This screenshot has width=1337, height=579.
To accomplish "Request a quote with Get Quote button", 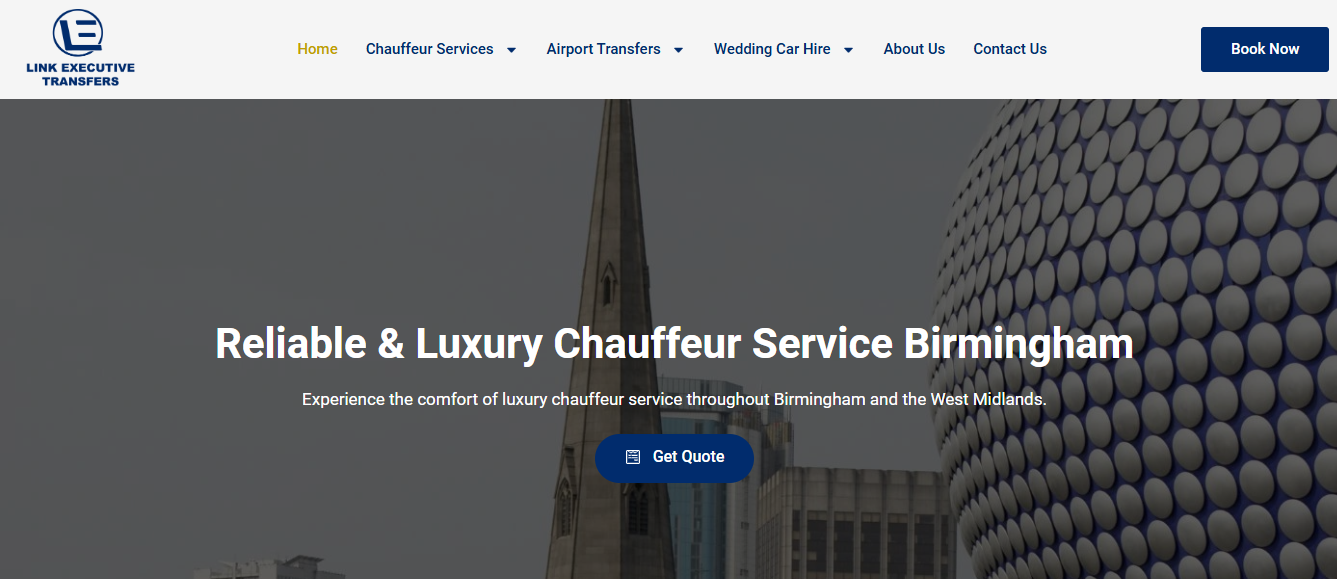I will click(x=674, y=458).
